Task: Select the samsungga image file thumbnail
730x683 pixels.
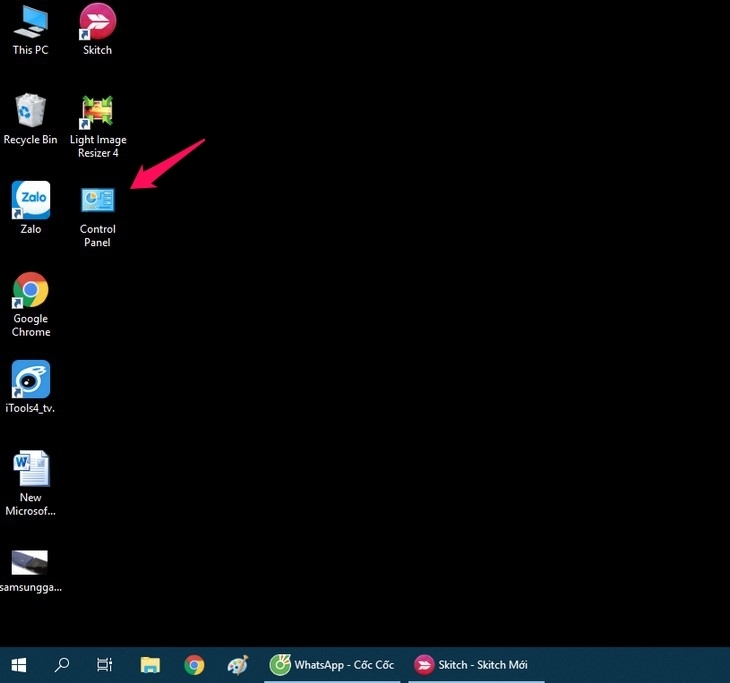Action: [x=30, y=562]
